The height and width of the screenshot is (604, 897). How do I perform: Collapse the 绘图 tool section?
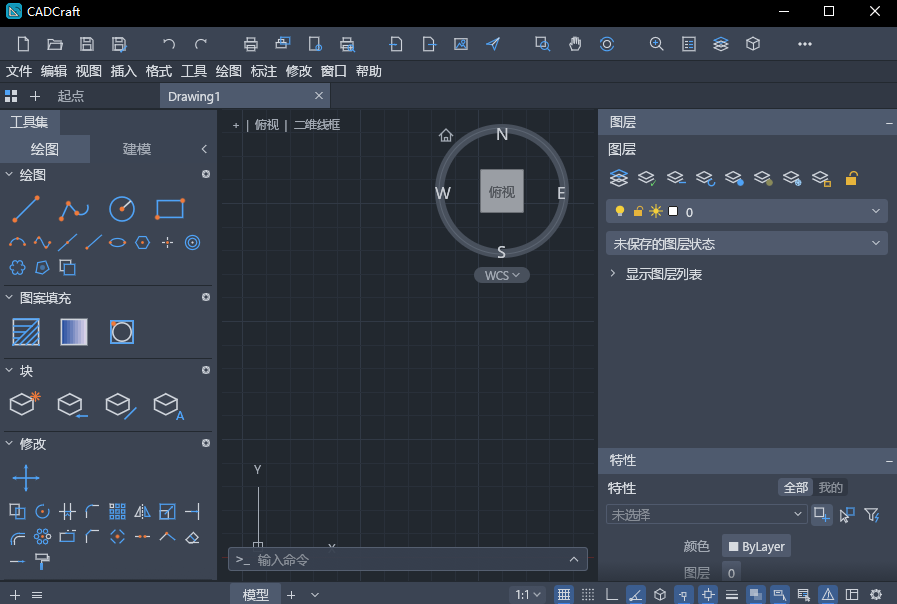point(9,174)
